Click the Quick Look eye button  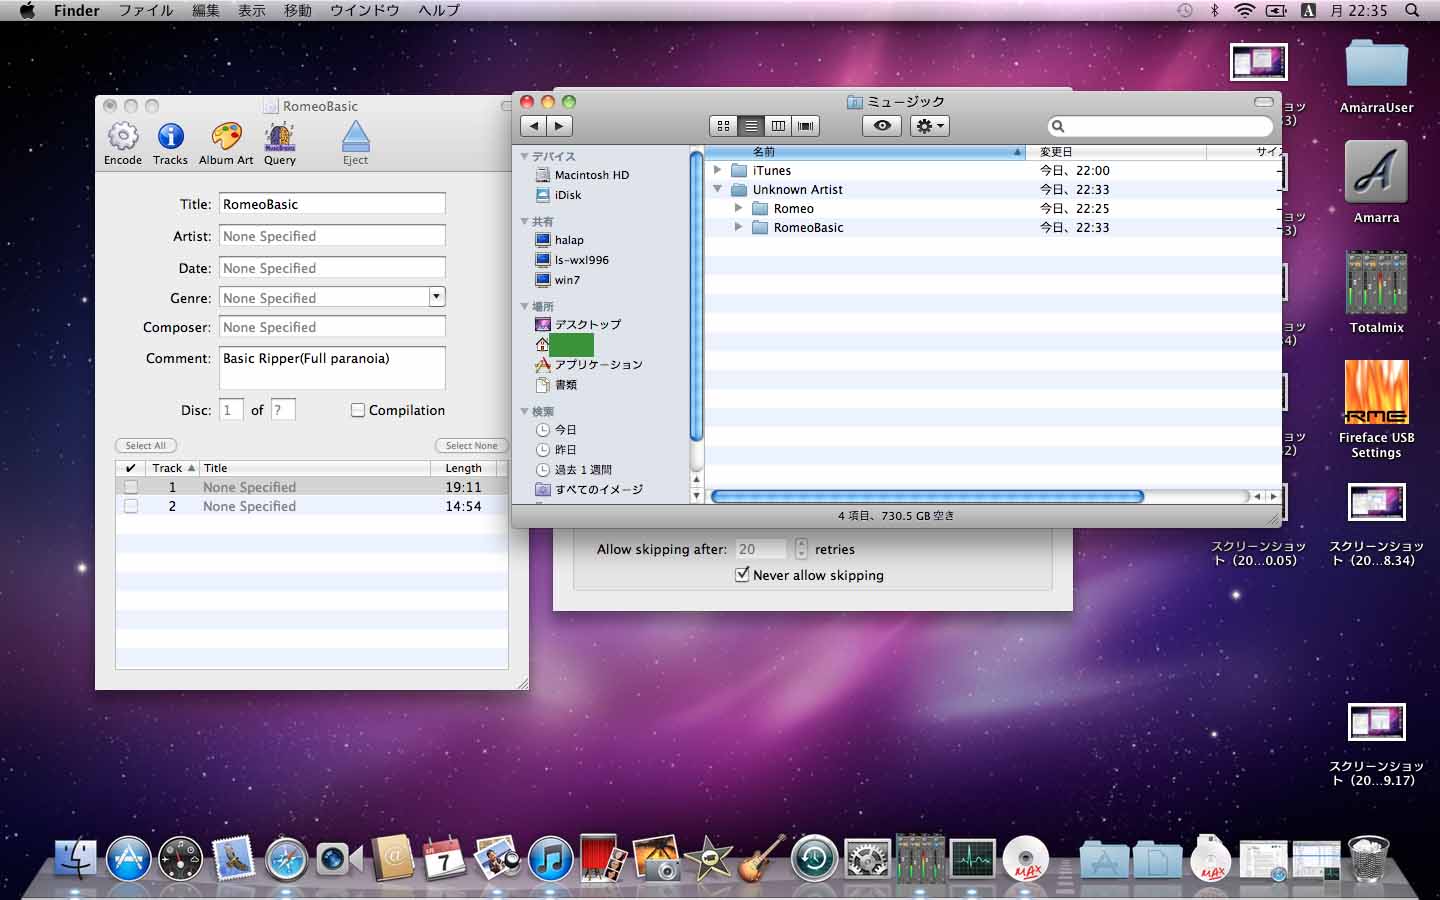coord(882,126)
